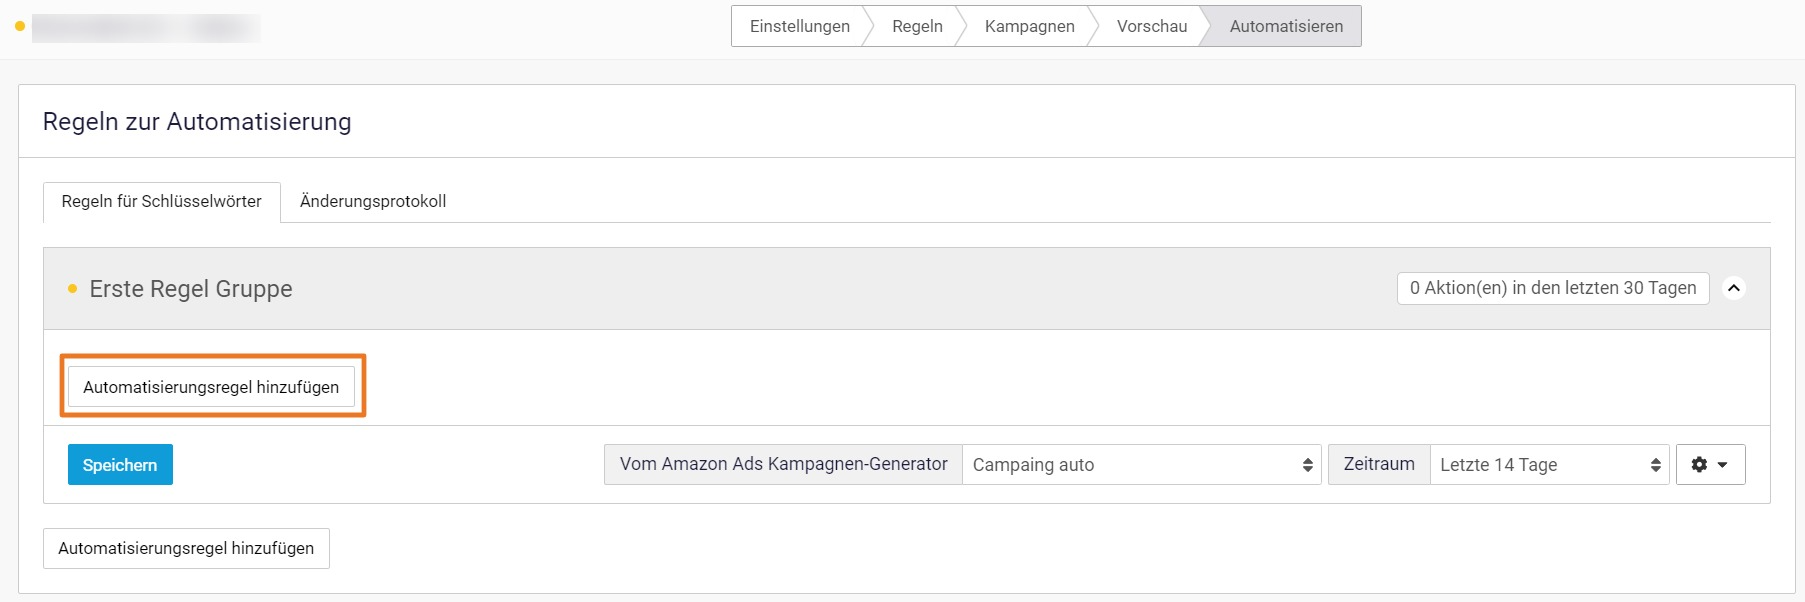Switch to the Änderungsprotokoll tab
The image size is (1805, 602).
[373, 201]
